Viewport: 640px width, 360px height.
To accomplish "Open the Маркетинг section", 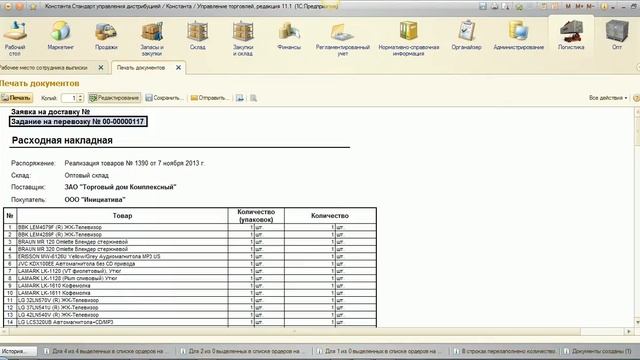I will (x=60, y=36).
